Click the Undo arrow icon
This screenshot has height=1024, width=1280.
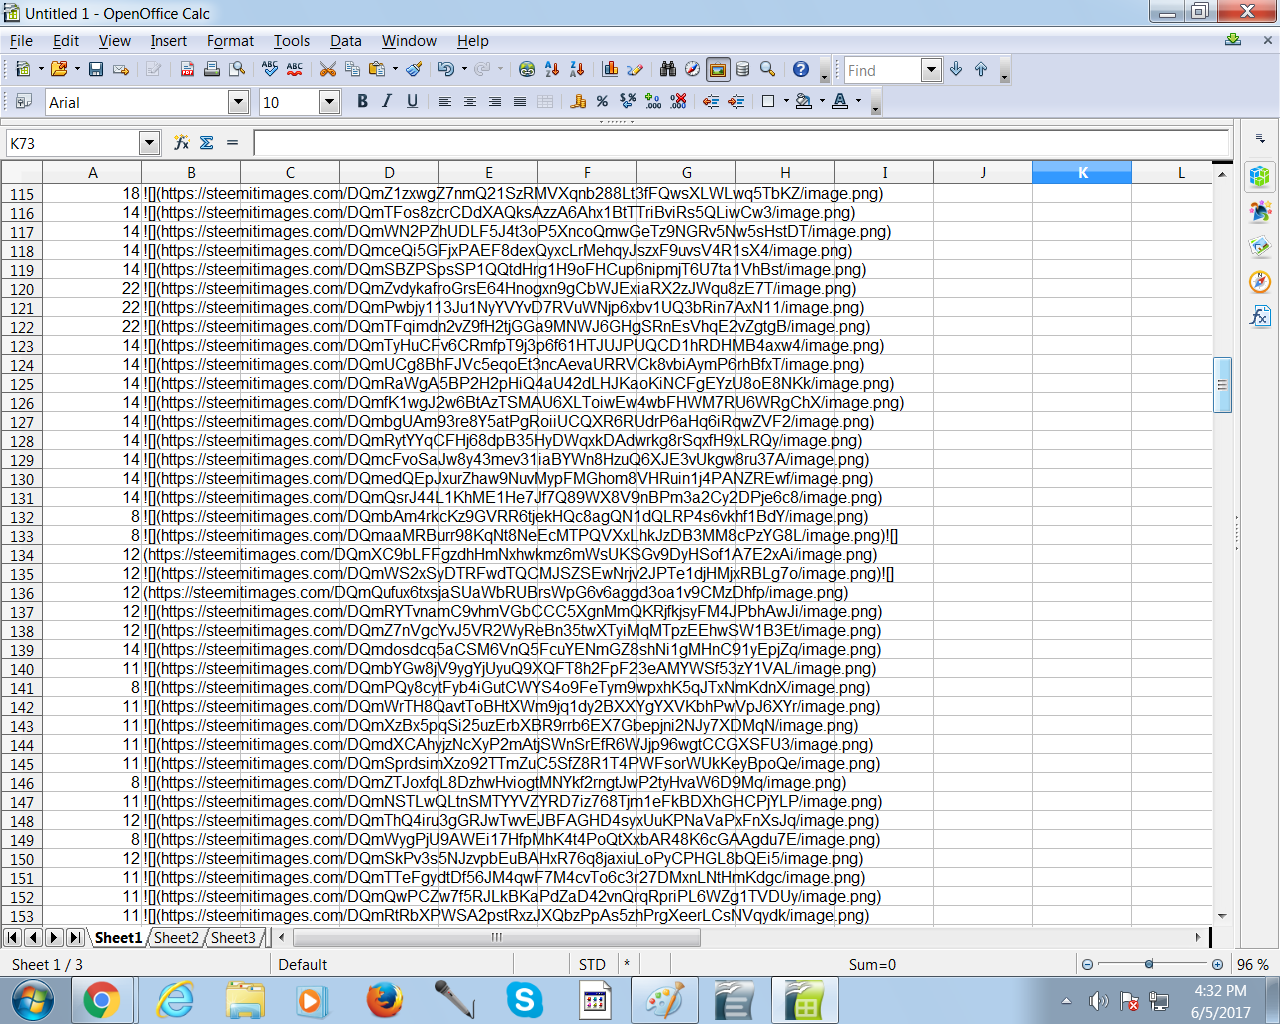pos(446,69)
